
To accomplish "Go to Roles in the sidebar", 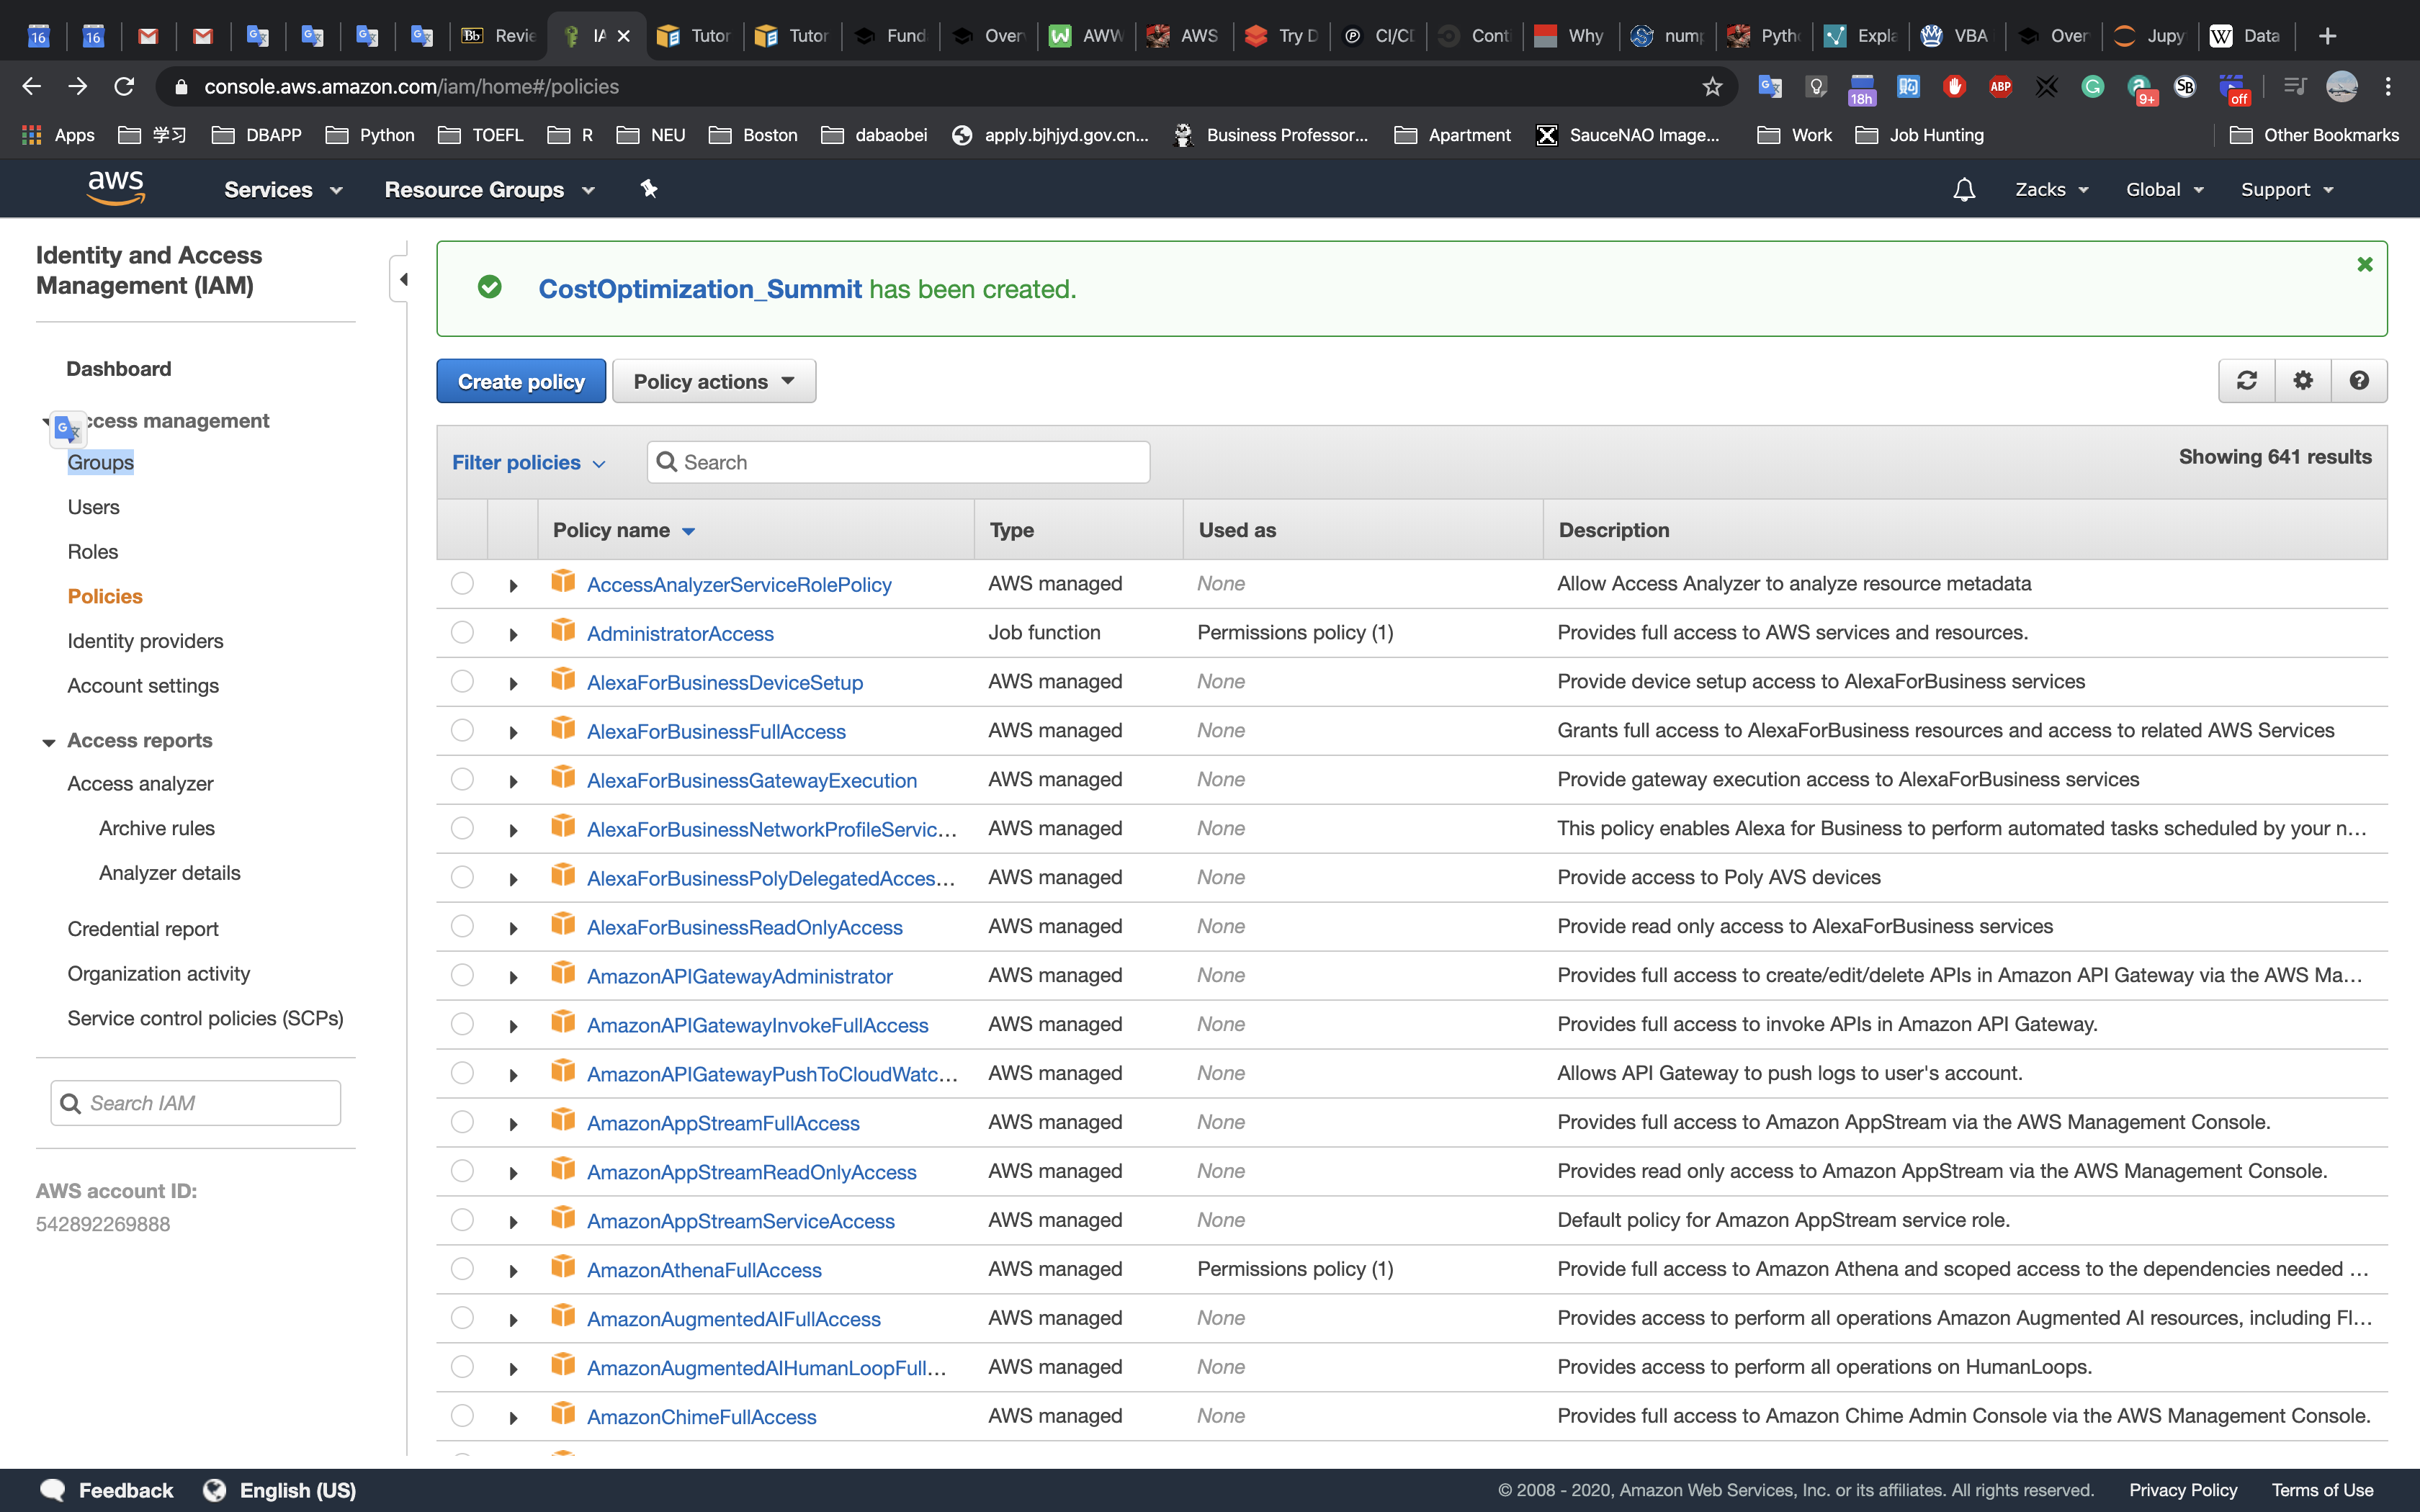I will (x=92, y=552).
